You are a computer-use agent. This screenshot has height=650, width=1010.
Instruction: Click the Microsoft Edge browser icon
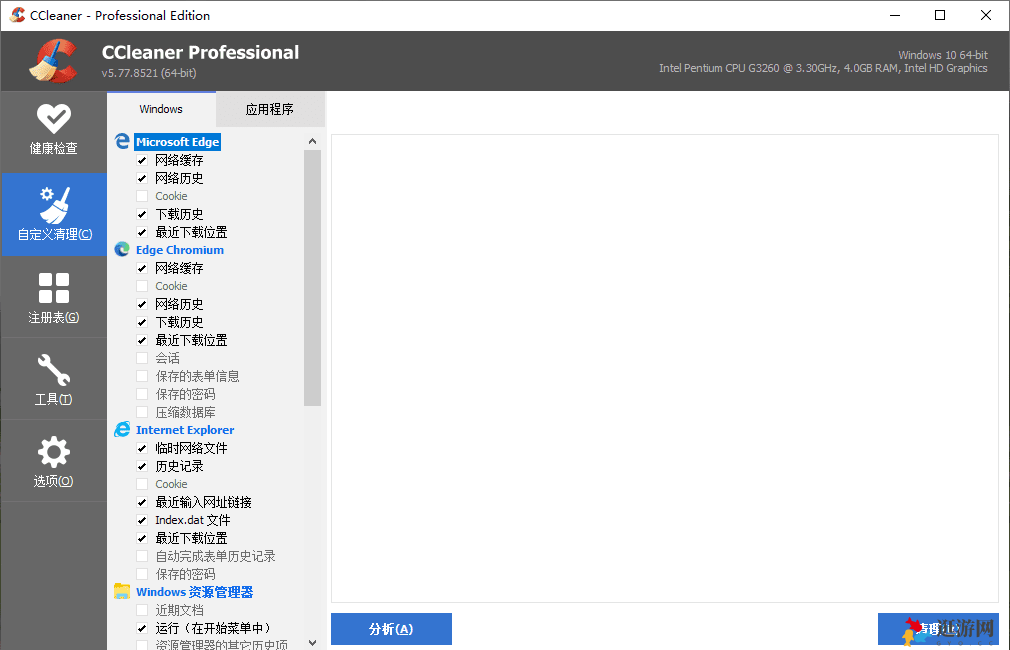tap(122, 142)
